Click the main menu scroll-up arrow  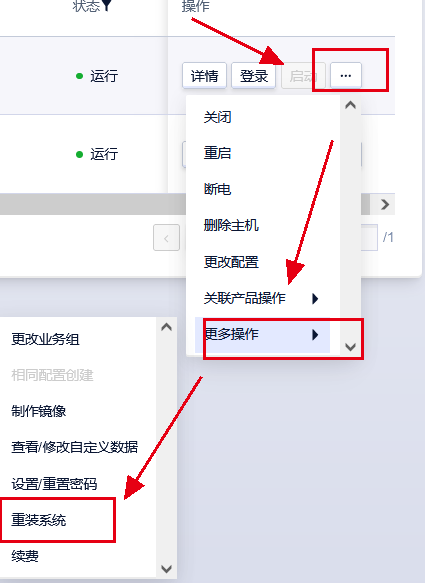(x=350, y=105)
